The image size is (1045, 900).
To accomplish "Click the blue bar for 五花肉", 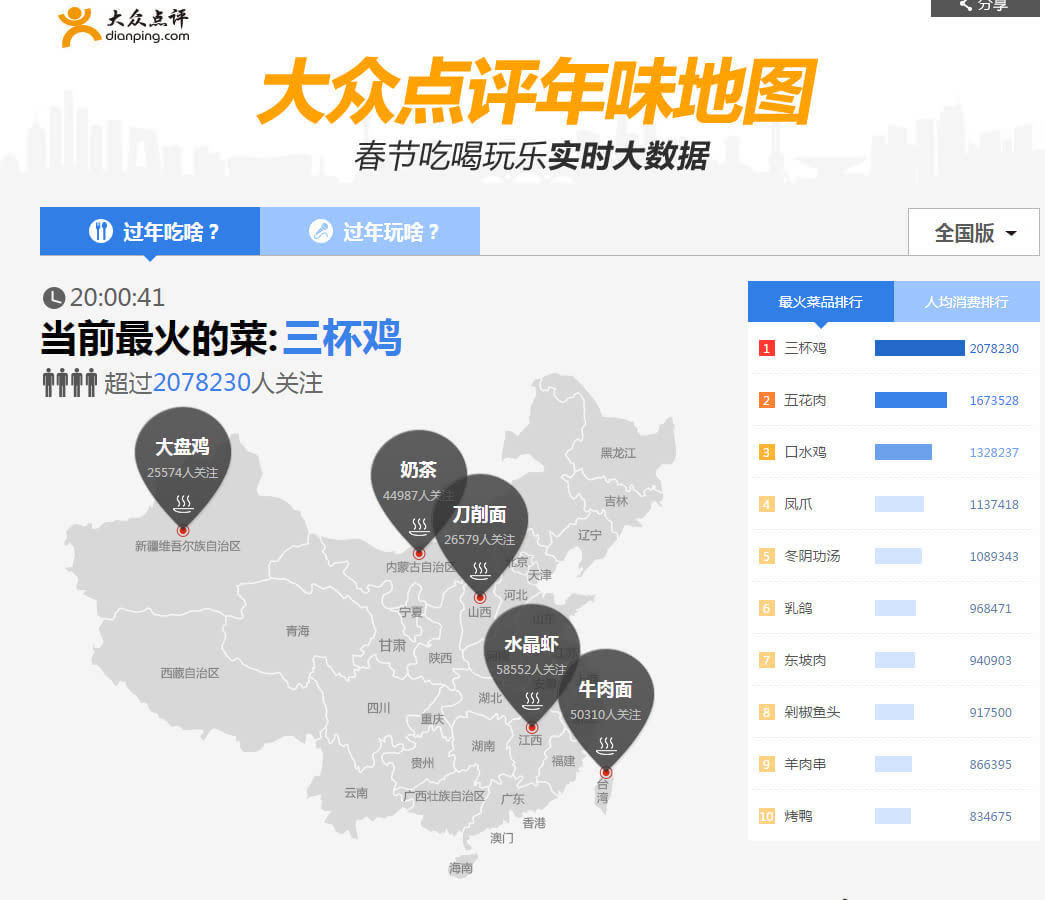I will 911,400.
